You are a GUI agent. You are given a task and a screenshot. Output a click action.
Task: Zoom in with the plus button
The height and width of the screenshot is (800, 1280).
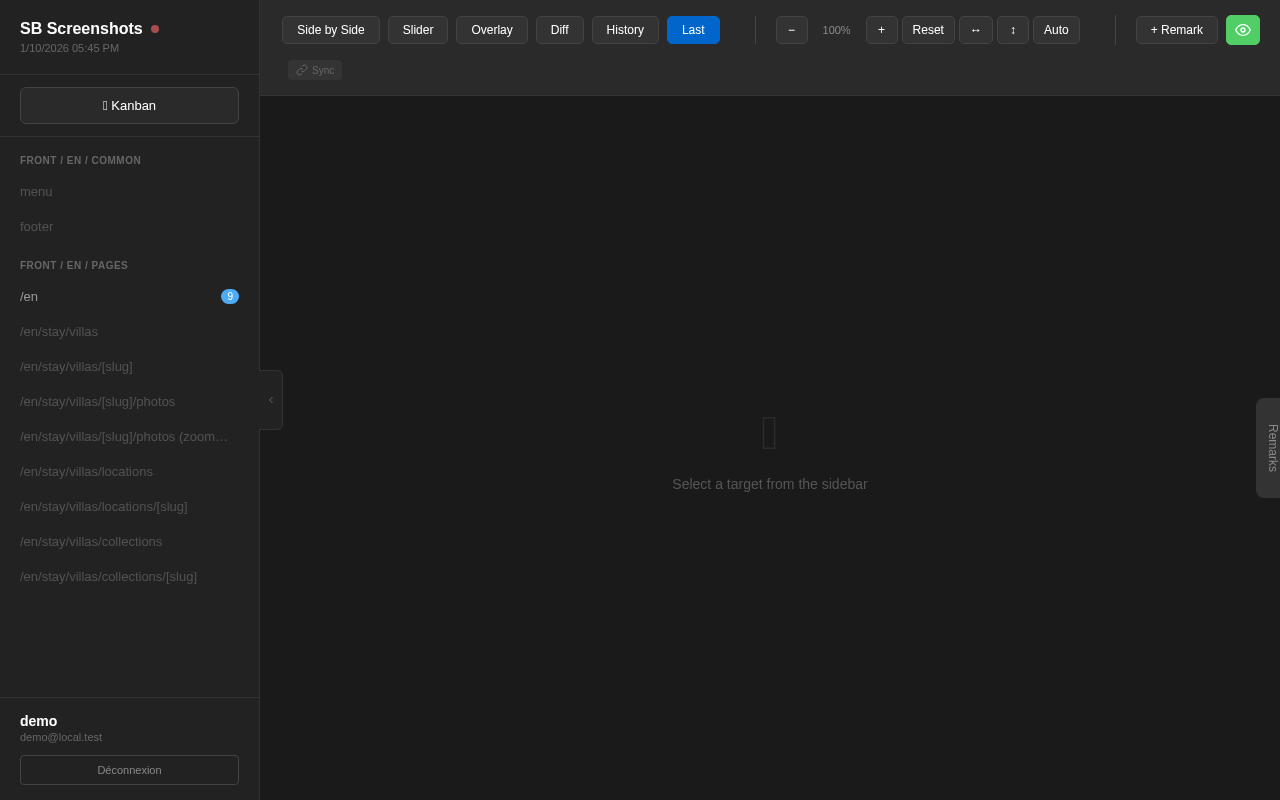pyautogui.click(x=882, y=30)
